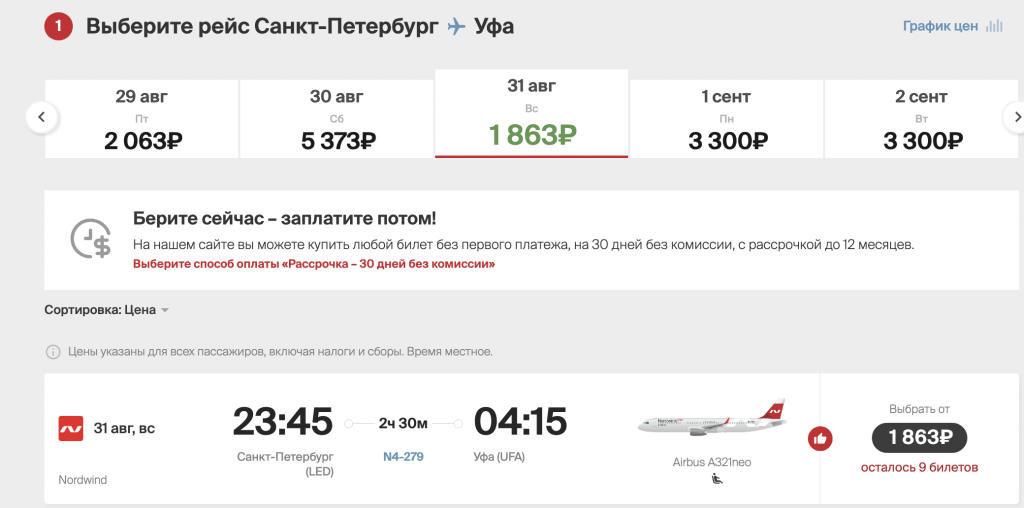
Task: Open flight number N4-279 link
Action: (403, 456)
